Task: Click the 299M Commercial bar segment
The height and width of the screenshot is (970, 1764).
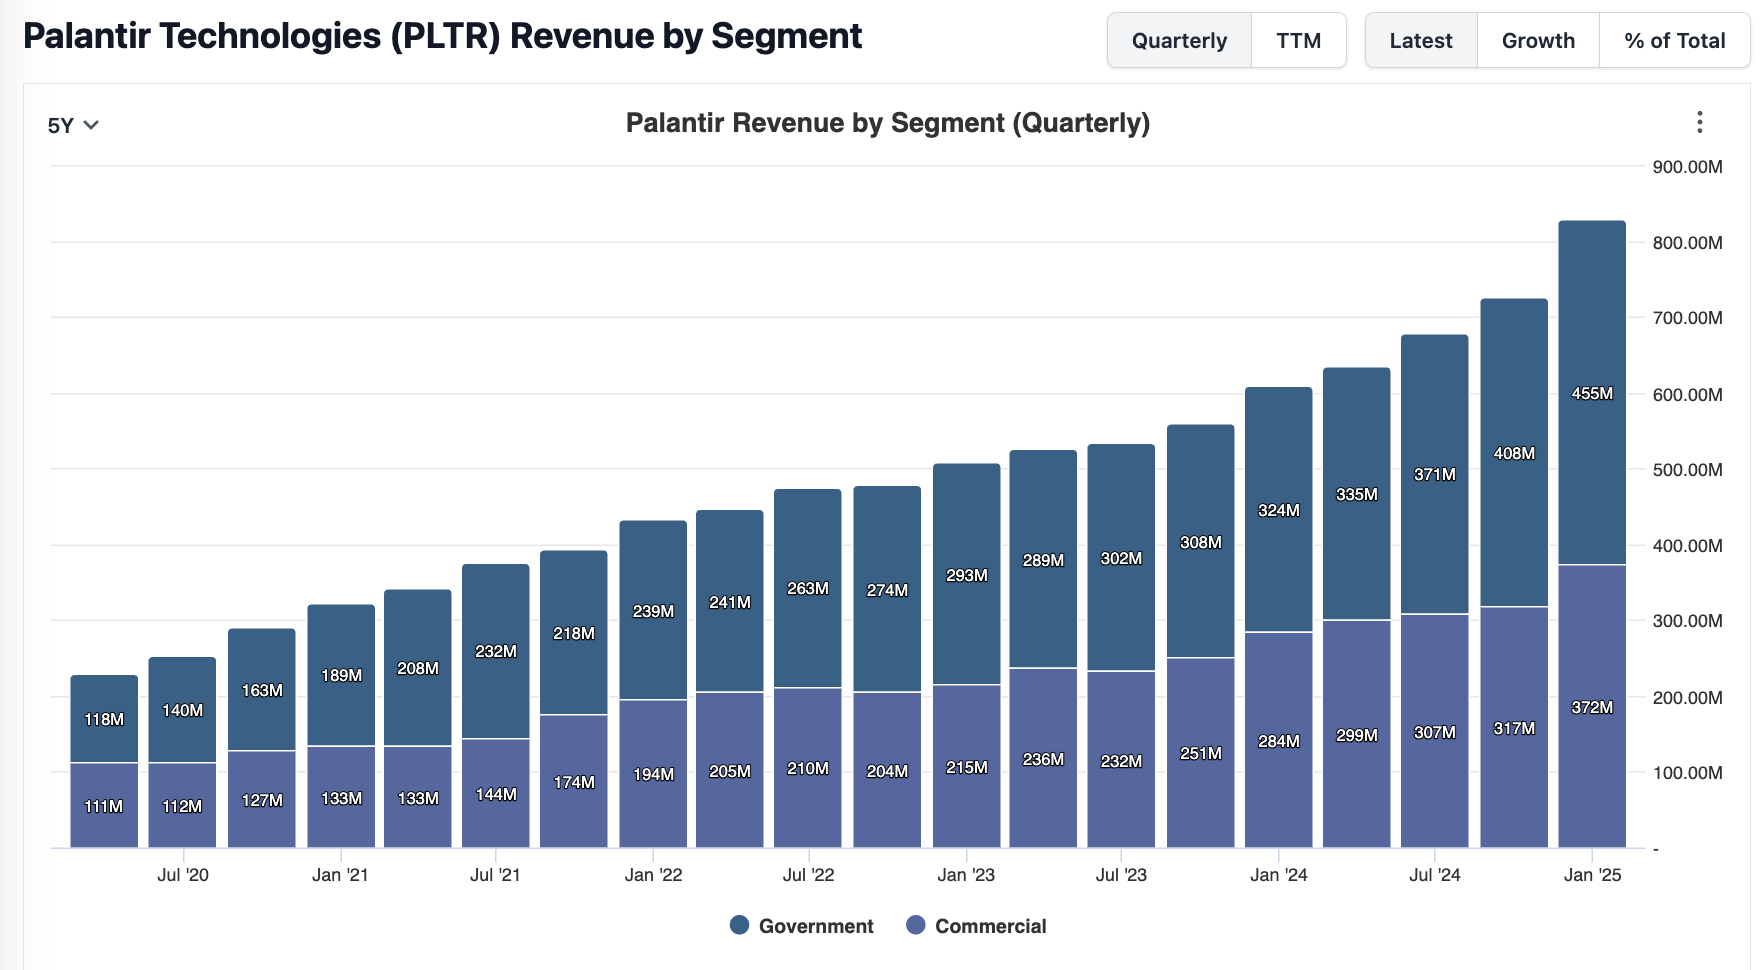Action: pos(1357,735)
